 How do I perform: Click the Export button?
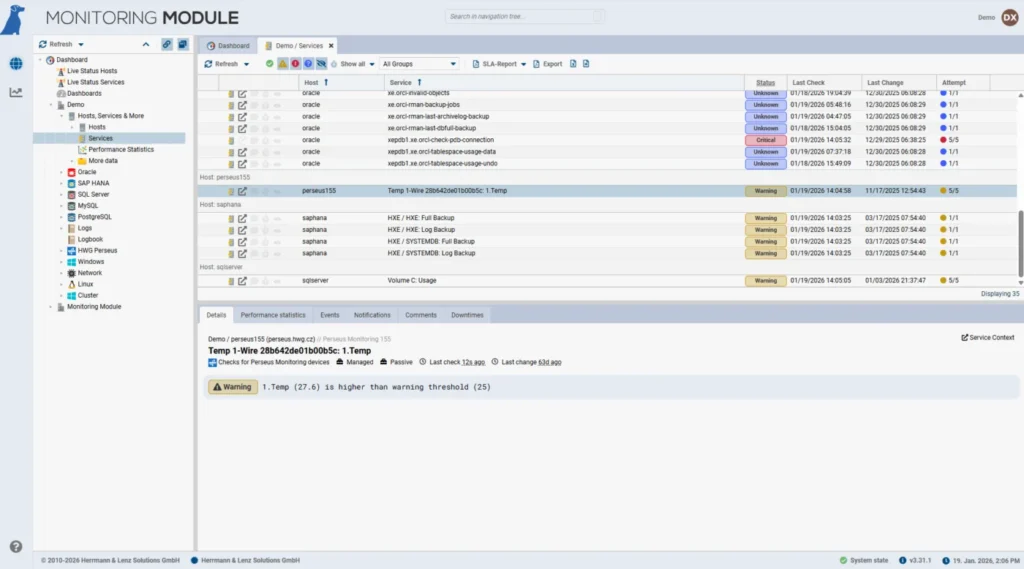(x=547, y=64)
